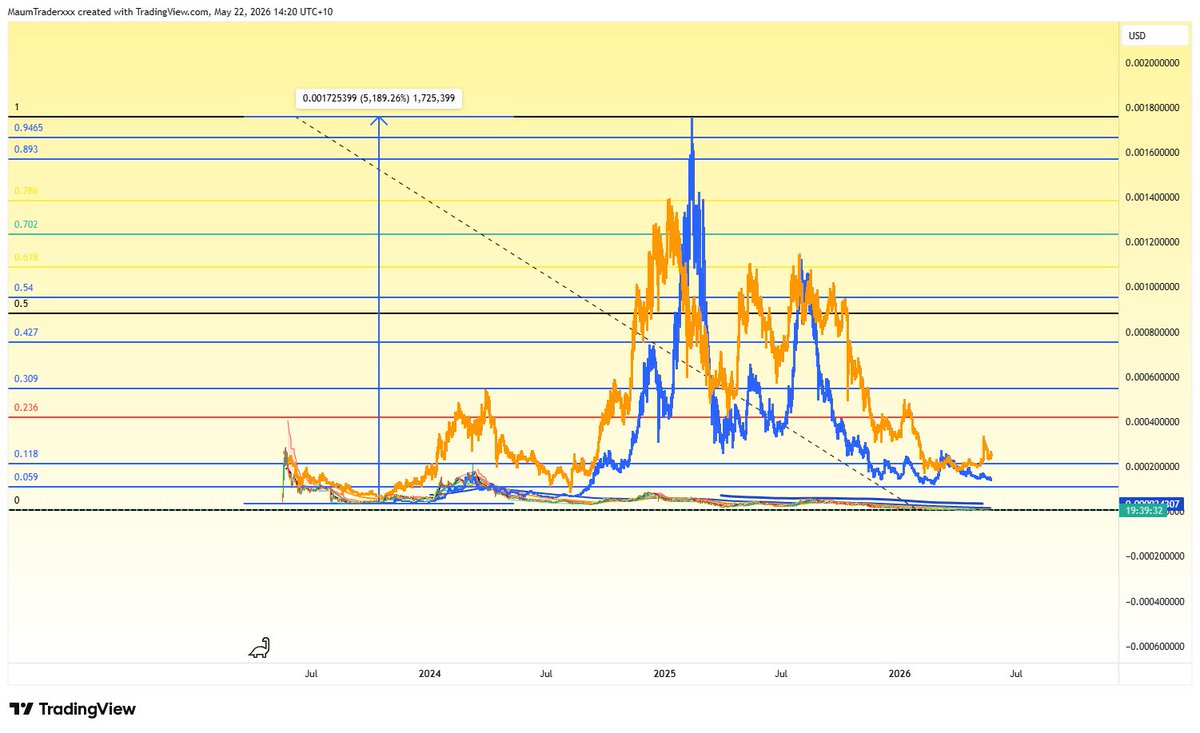
Task: Open the TradingView logo at the bottom
Action: coord(72,709)
